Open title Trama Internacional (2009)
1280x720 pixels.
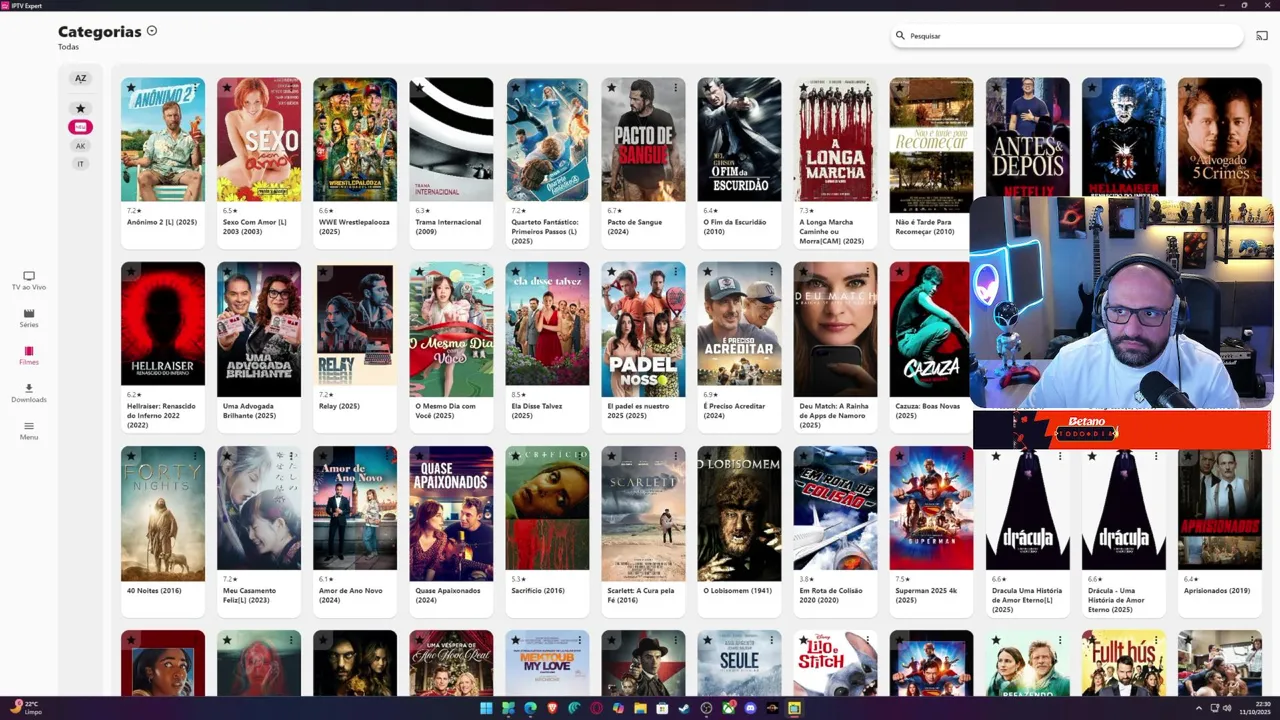click(448, 226)
